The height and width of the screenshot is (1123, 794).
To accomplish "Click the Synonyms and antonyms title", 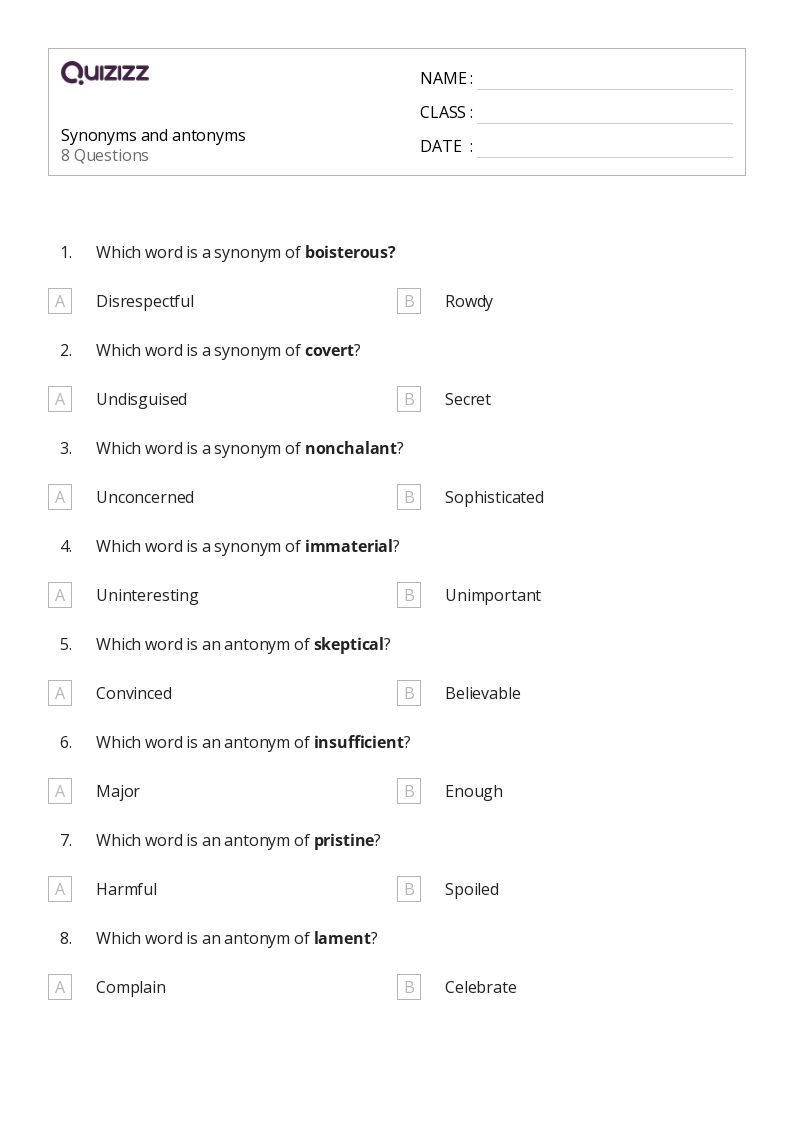I will click(x=153, y=135).
